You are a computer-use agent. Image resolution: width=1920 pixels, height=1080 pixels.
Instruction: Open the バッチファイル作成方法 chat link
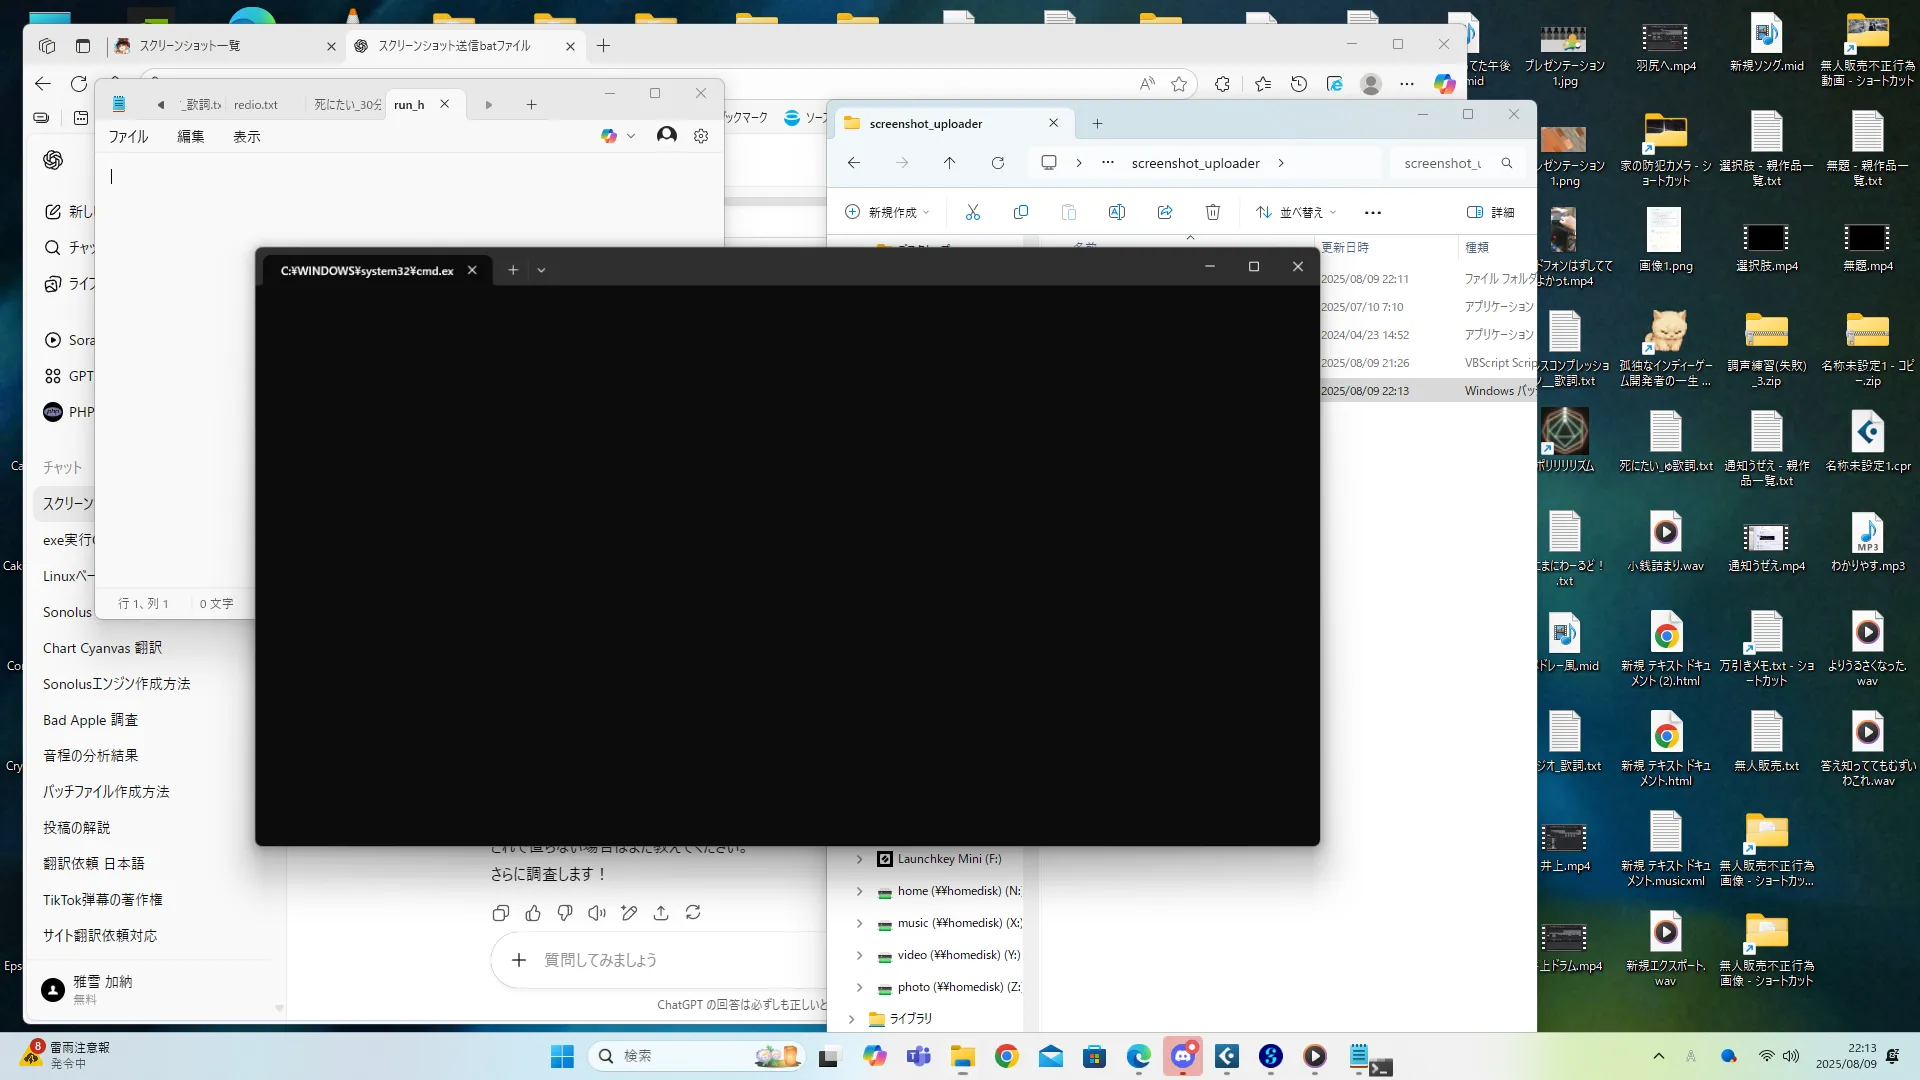click(106, 792)
